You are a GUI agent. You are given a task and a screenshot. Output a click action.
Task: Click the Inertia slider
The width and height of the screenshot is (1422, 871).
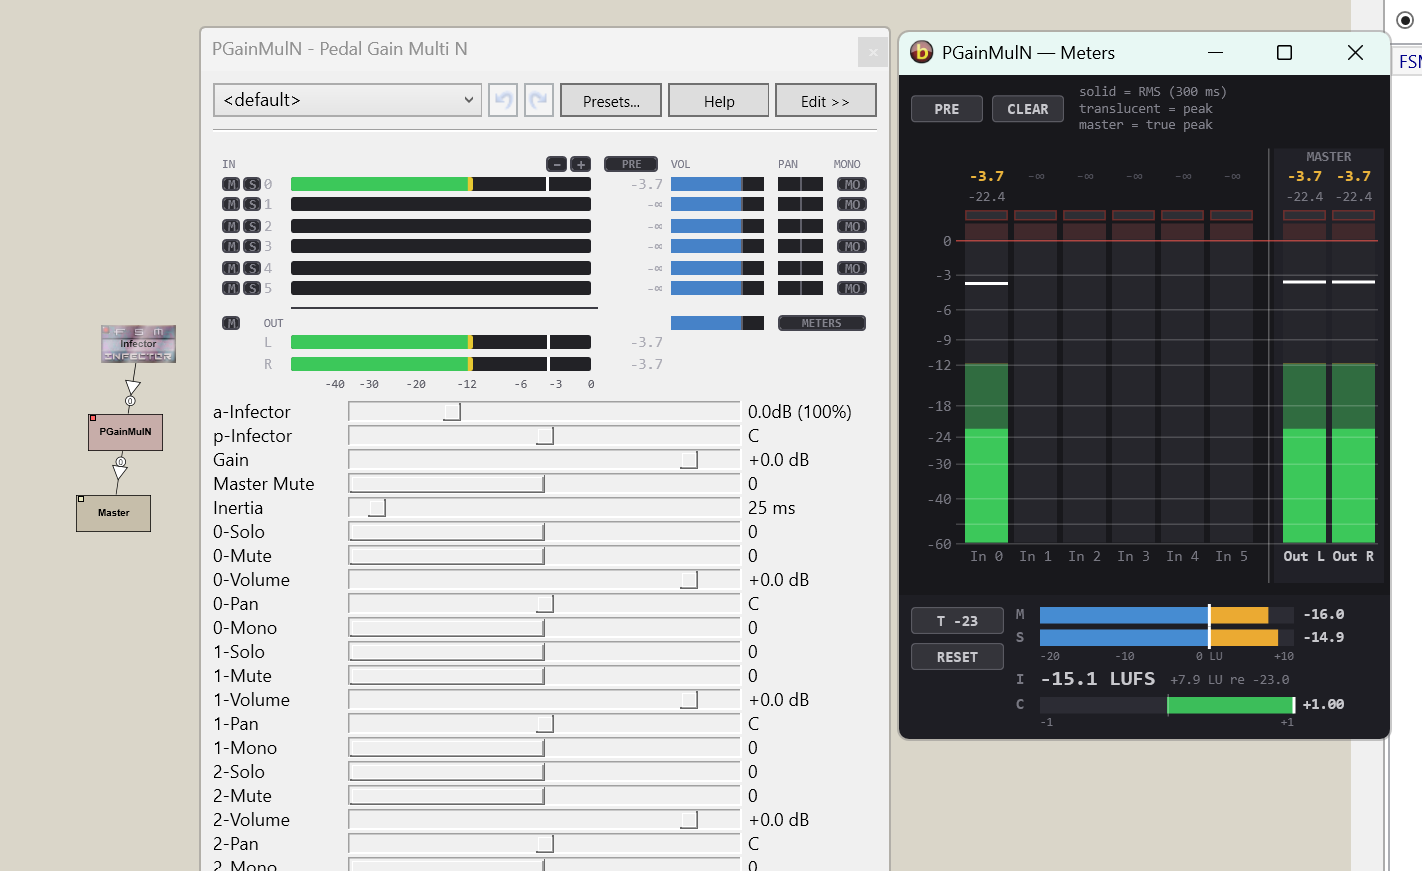coord(544,508)
